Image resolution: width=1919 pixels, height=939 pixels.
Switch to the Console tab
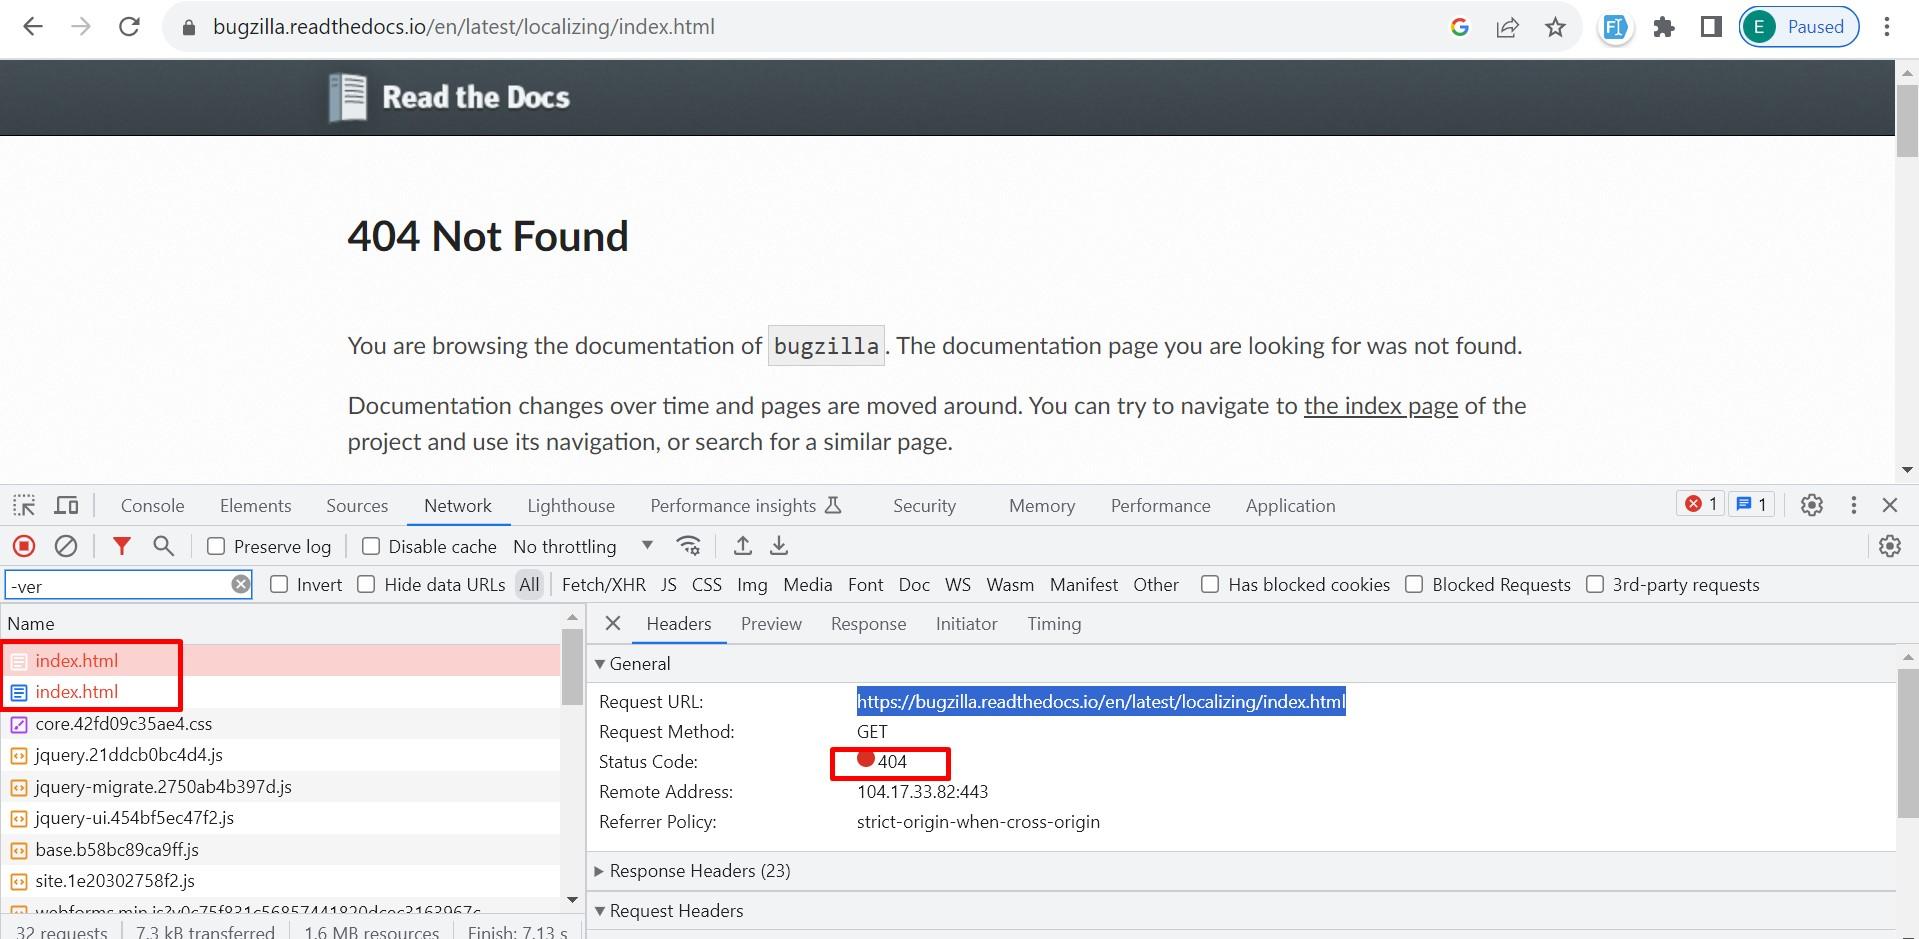152,506
